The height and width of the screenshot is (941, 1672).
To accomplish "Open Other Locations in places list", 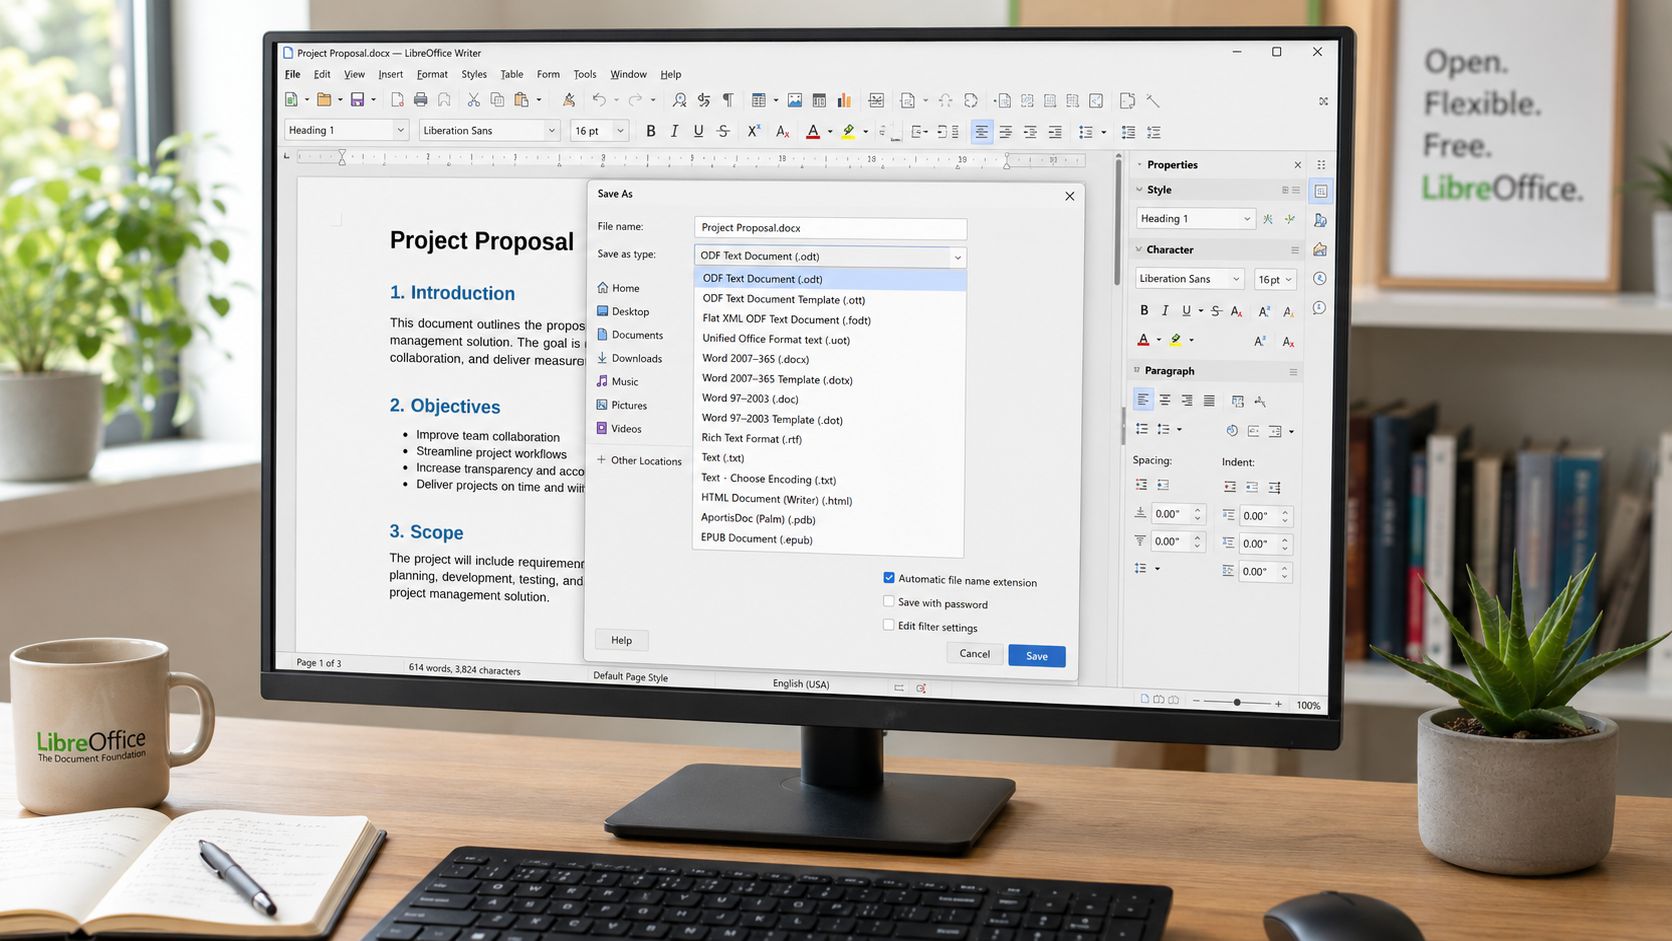I will (x=639, y=461).
